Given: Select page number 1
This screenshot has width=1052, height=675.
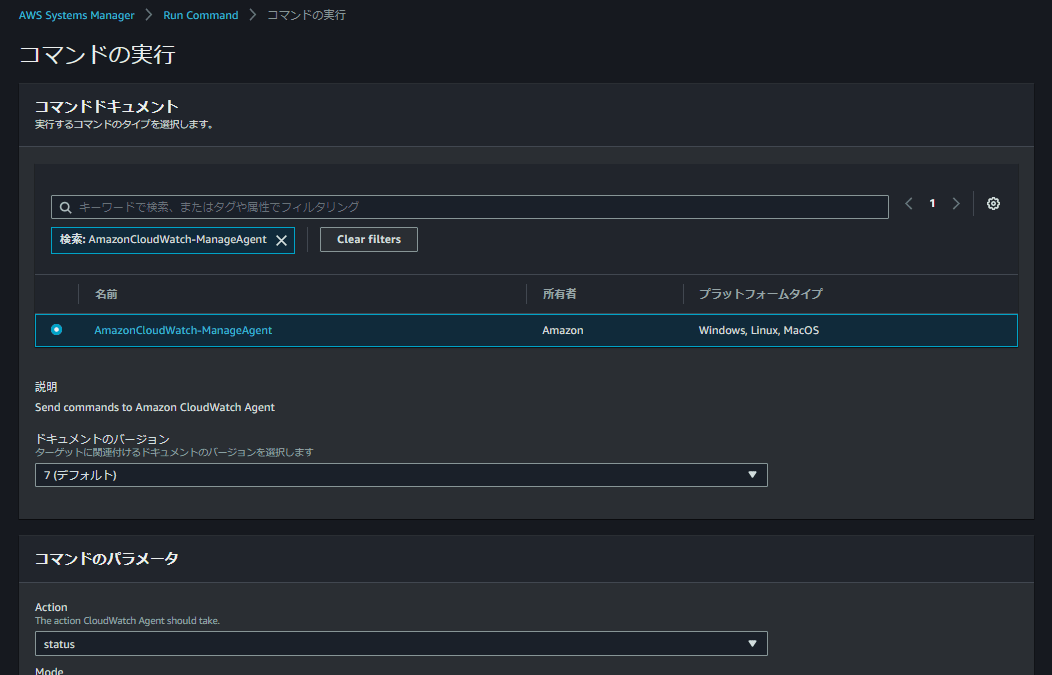Looking at the screenshot, I should coord(932,203).
